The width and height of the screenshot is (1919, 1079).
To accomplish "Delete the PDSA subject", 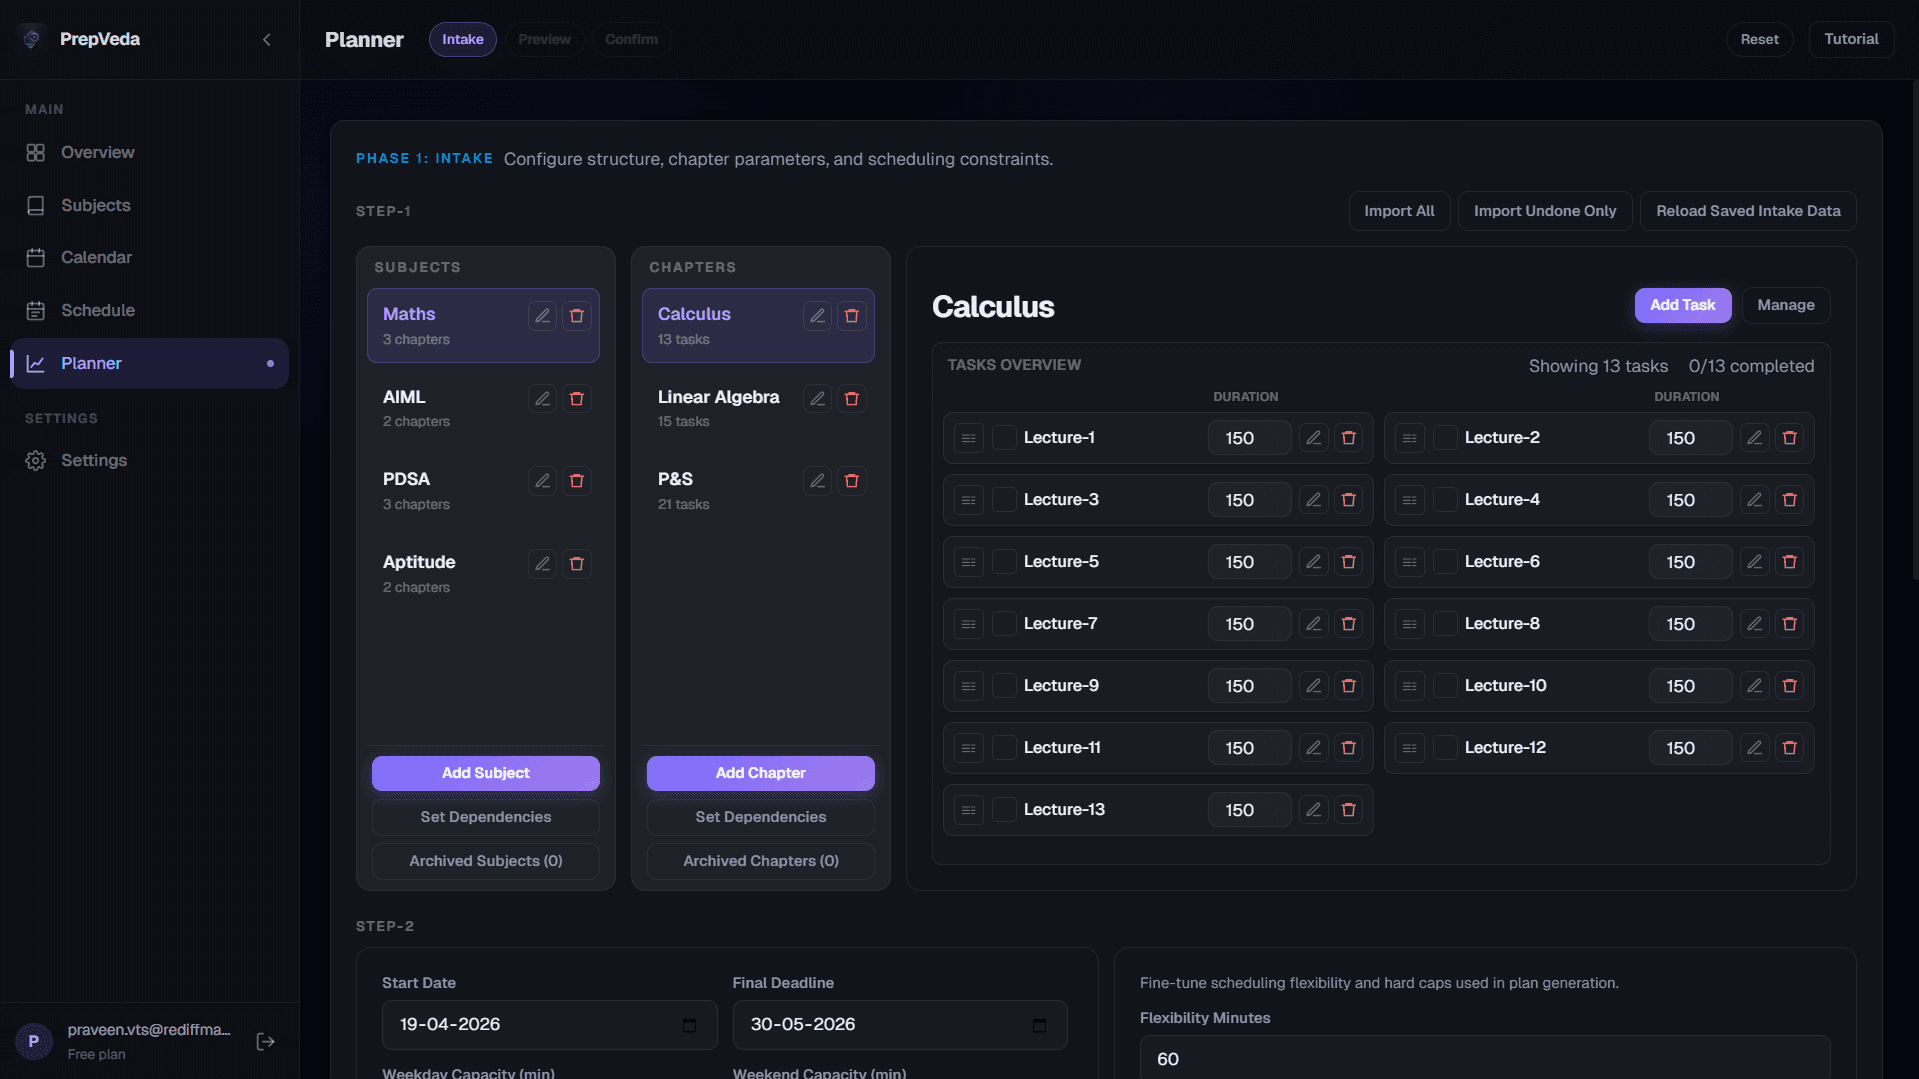I will [577, 481].
